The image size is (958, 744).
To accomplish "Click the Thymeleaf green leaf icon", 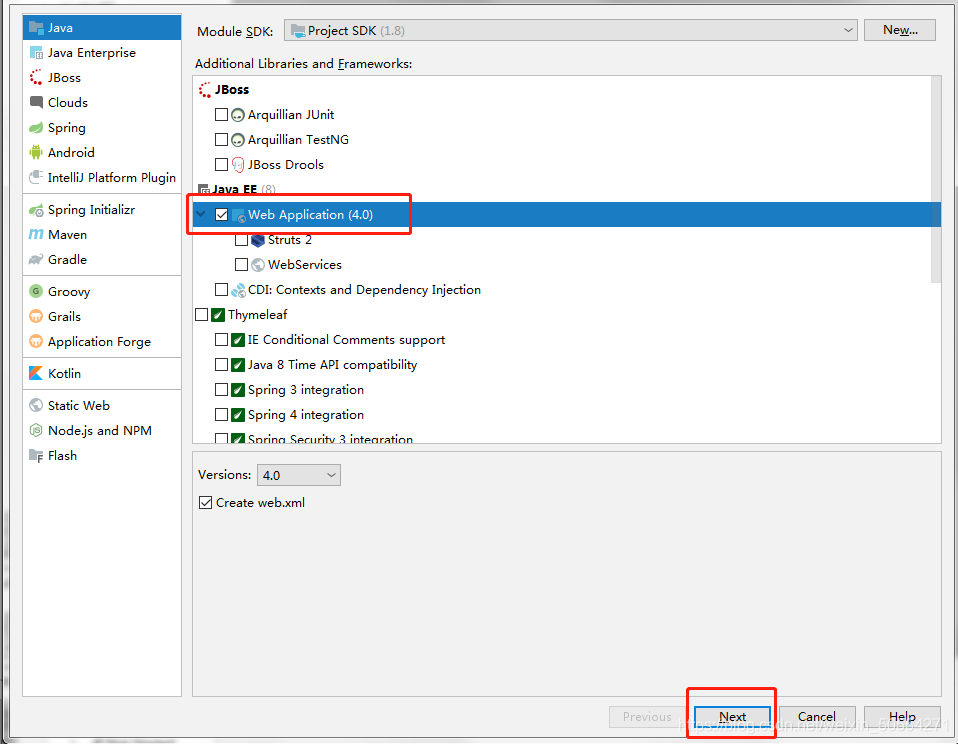I will coord(218,315).
